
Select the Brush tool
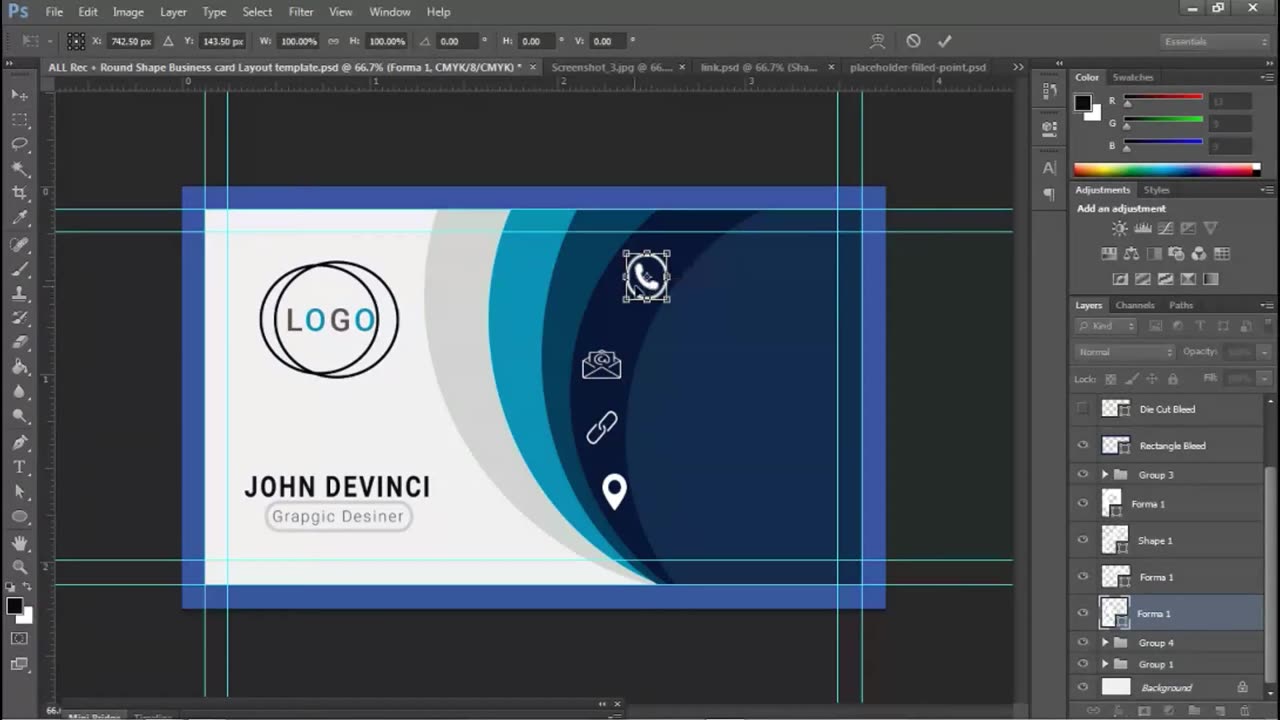(x=20, y=269)
